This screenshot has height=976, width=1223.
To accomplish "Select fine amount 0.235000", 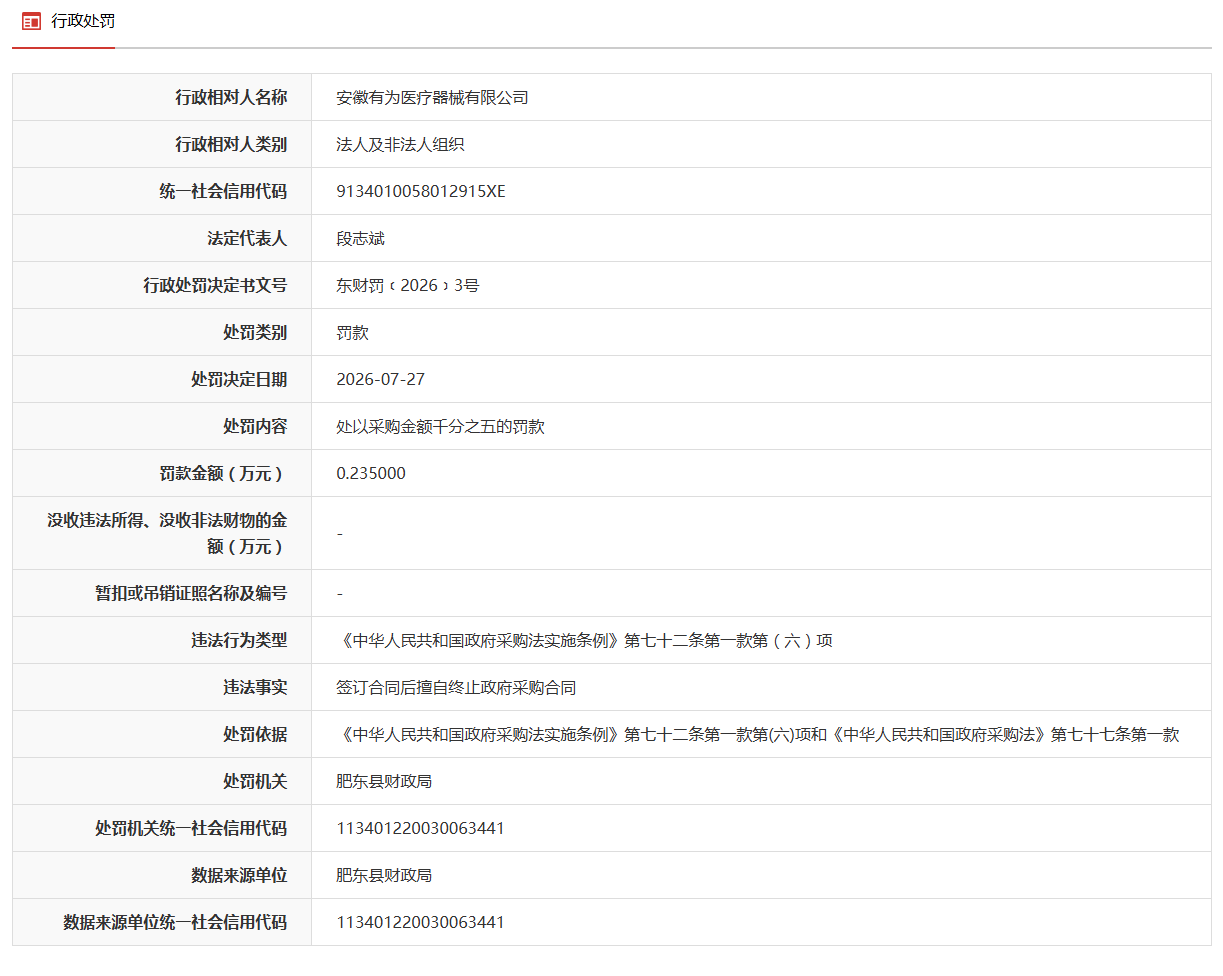I will tap(371, 473).
